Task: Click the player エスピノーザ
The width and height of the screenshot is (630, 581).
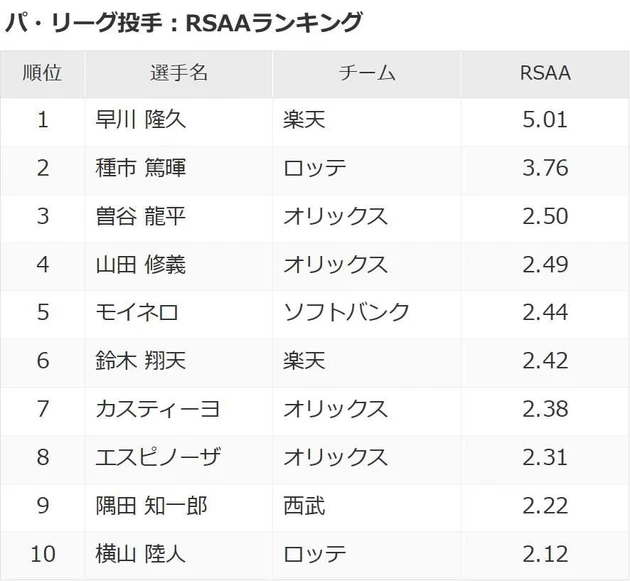Action: [x=157, y=456]
